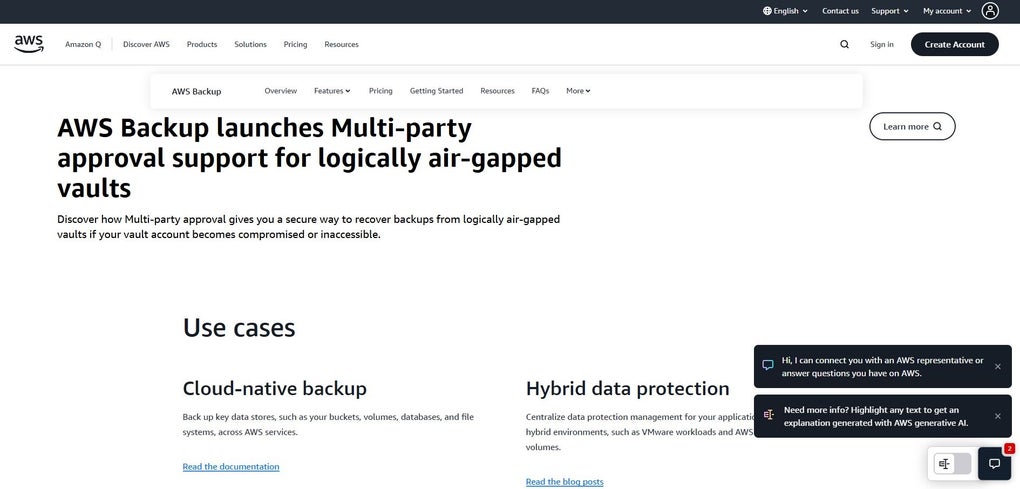Open the Products menu
The image size is (1020, 489).
202,44
